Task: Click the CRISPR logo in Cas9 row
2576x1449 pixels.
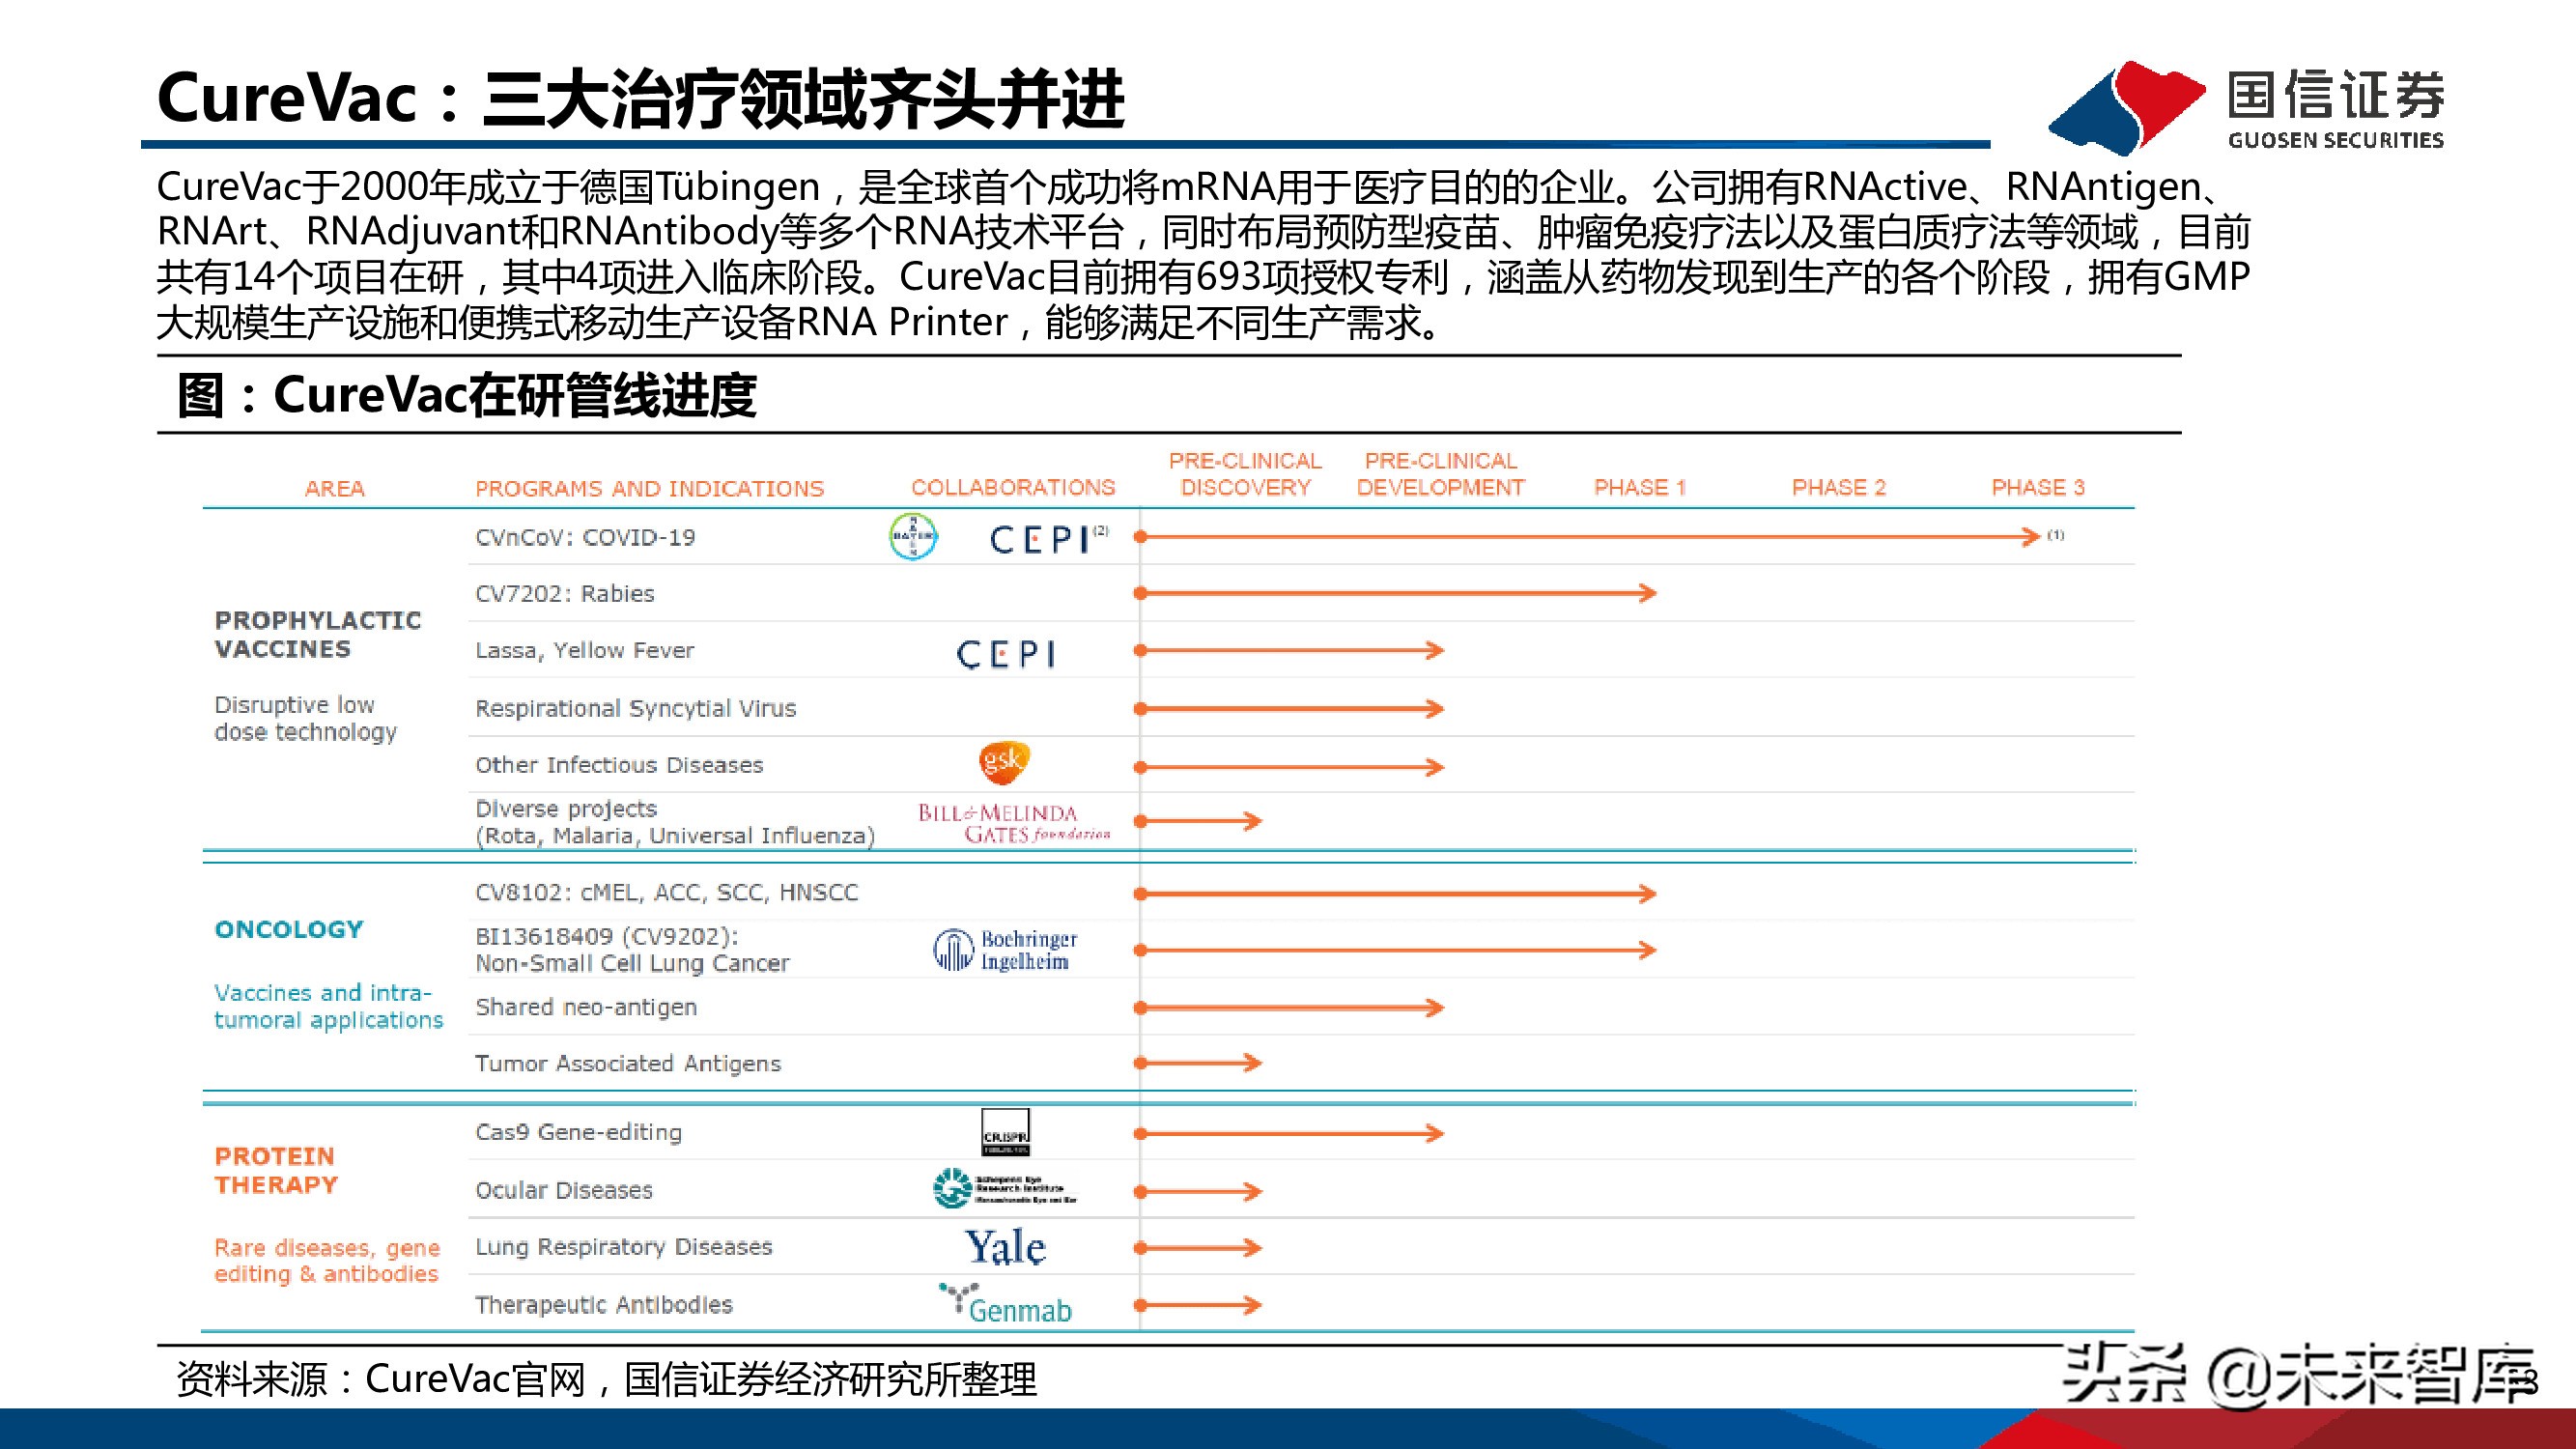Action: click(x=1005, y=1132)
